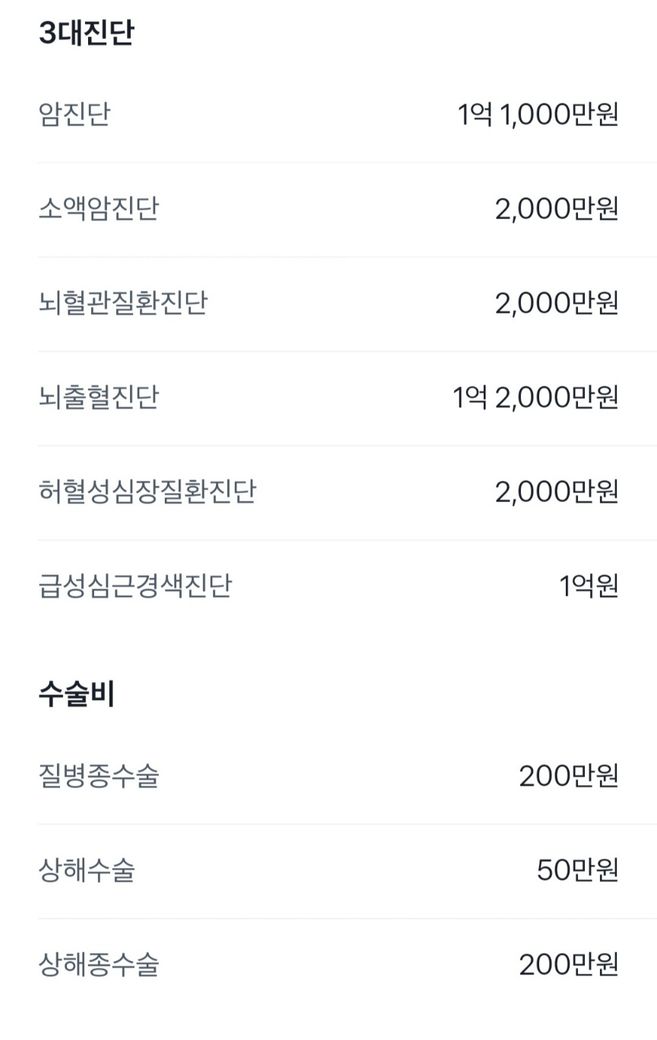Tap the 200만원 amount beside 질병종수술
Image resolution: width=657 pixels, height=1040 pixels.
click(x=568, y=776)
